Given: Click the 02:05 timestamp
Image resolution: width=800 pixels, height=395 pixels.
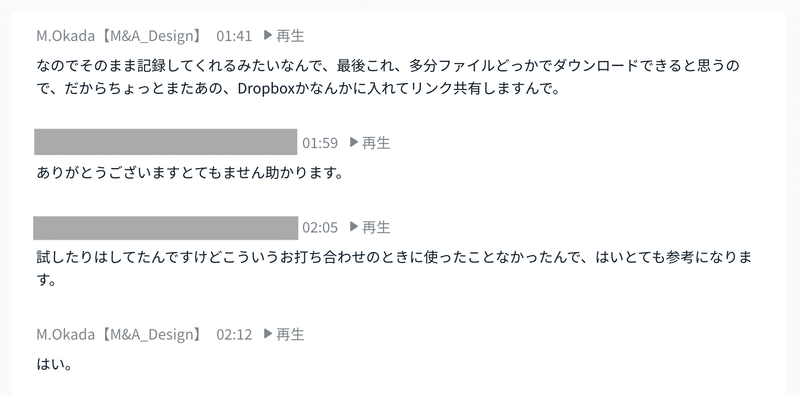Looking at the screenshot, I should [320, 227].
